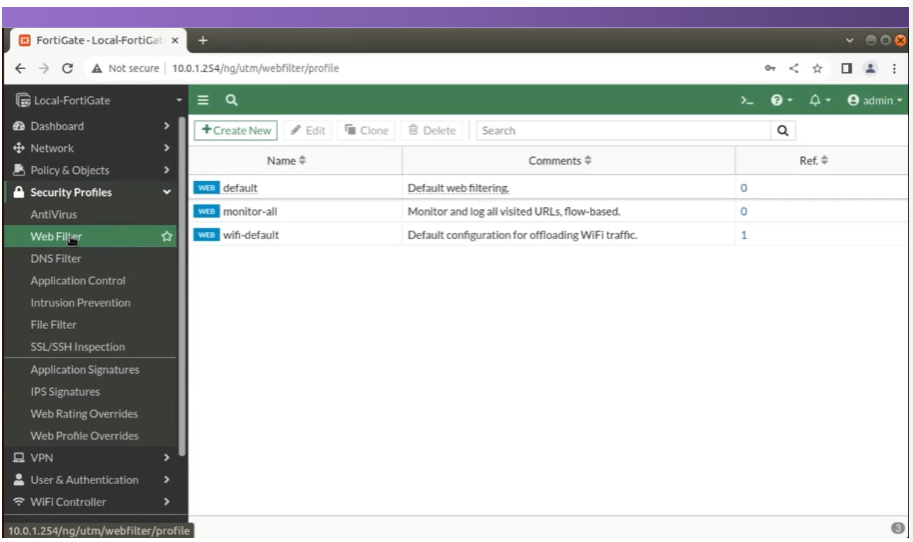Click the Create New button
913x542 pixels.
point(236,130)
